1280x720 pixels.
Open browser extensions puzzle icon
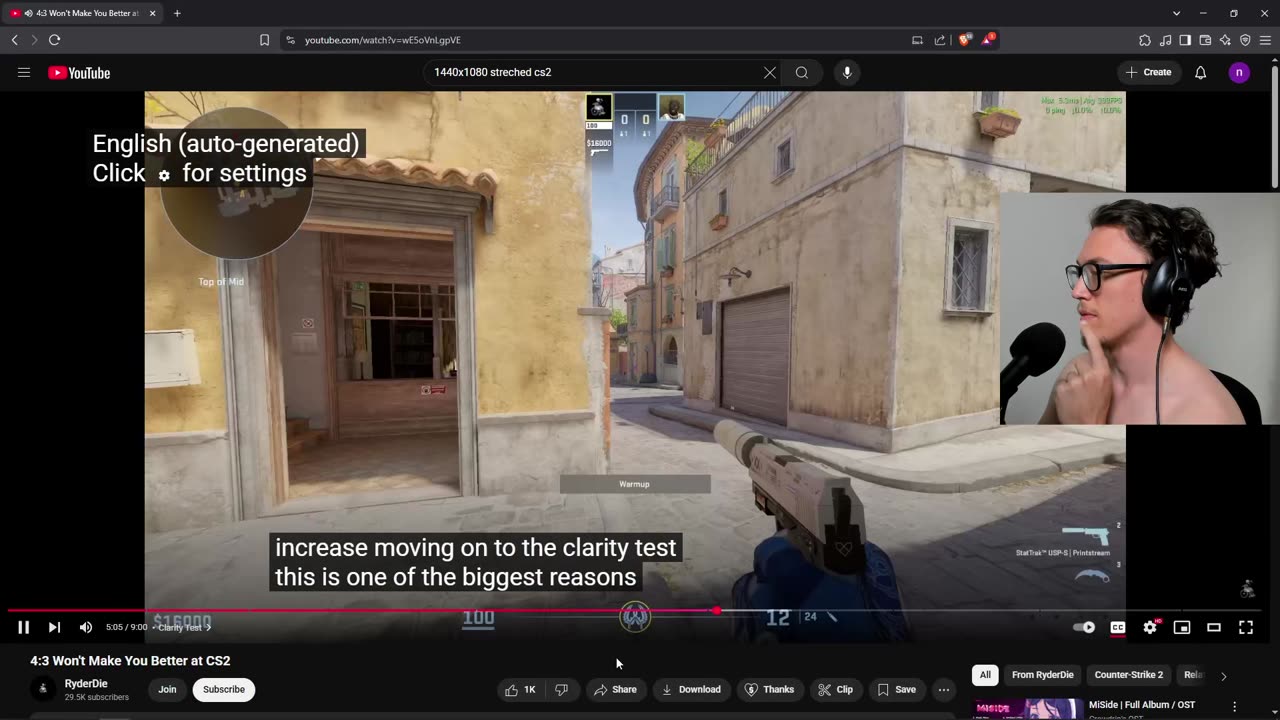pos(1145,40)
